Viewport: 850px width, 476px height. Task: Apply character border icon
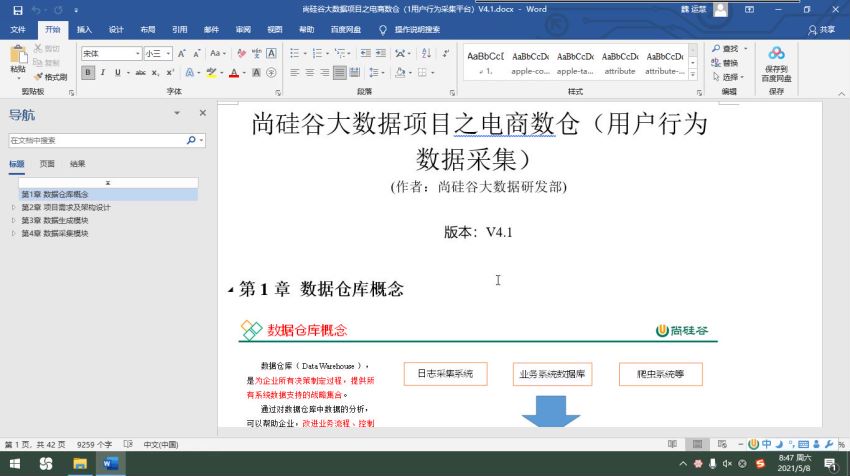point(272,53)
